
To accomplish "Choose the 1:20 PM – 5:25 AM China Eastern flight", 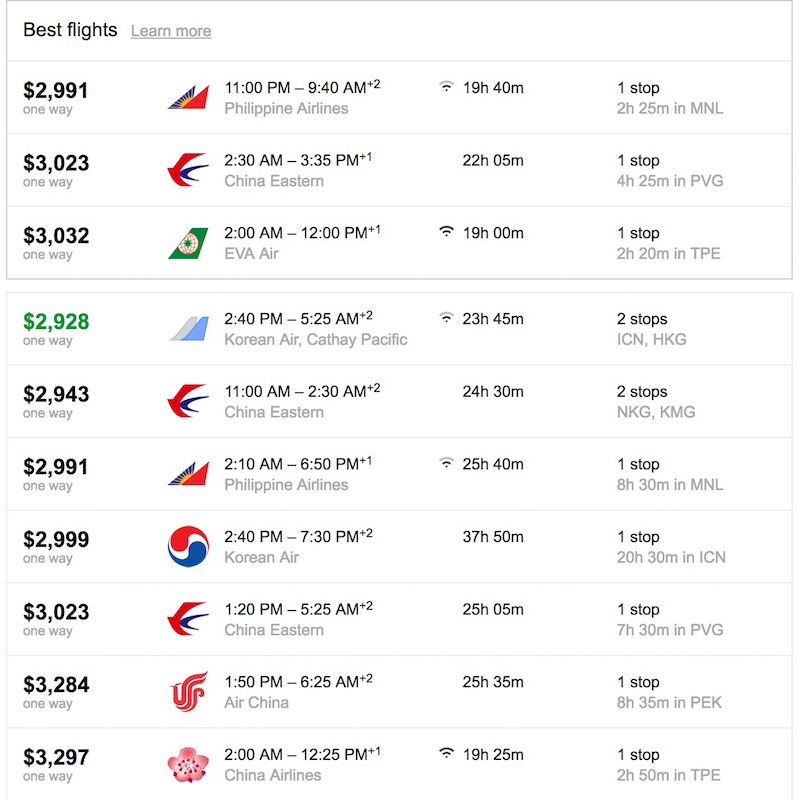I will tap(399, 619).
